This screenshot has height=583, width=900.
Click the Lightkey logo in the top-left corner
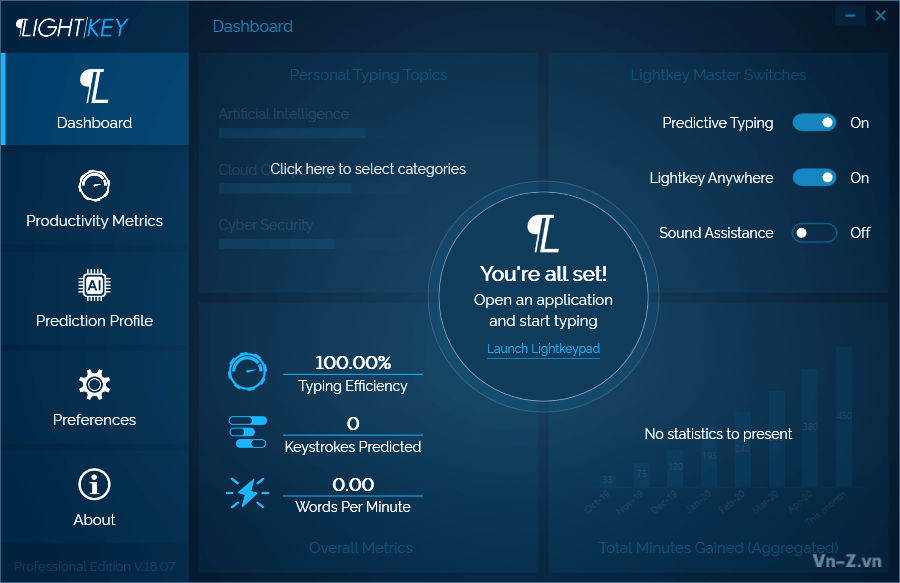(x=72, y=27)
